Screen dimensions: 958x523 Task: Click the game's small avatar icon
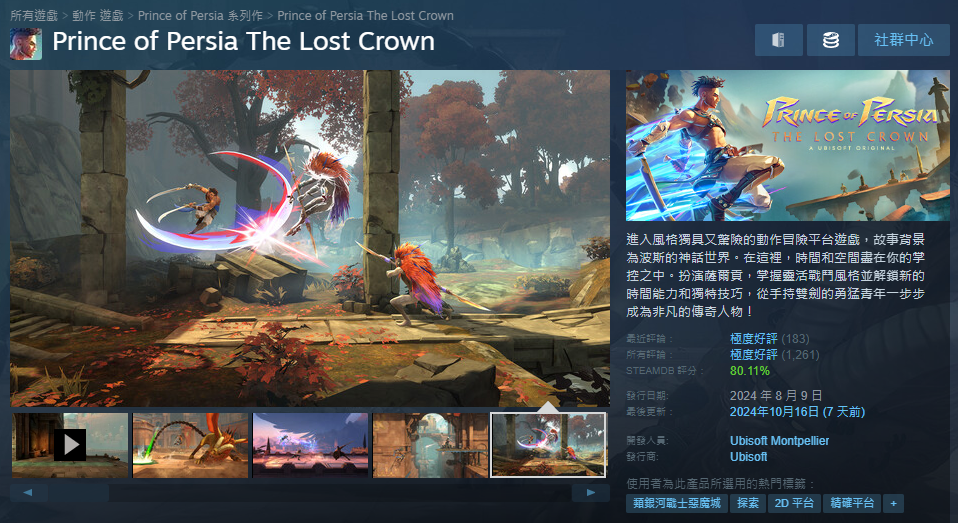tap(26, 43)
